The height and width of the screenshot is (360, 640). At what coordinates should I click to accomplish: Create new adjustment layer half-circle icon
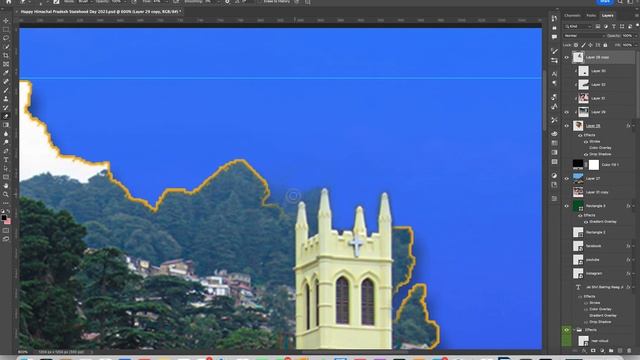coord(602,351)
